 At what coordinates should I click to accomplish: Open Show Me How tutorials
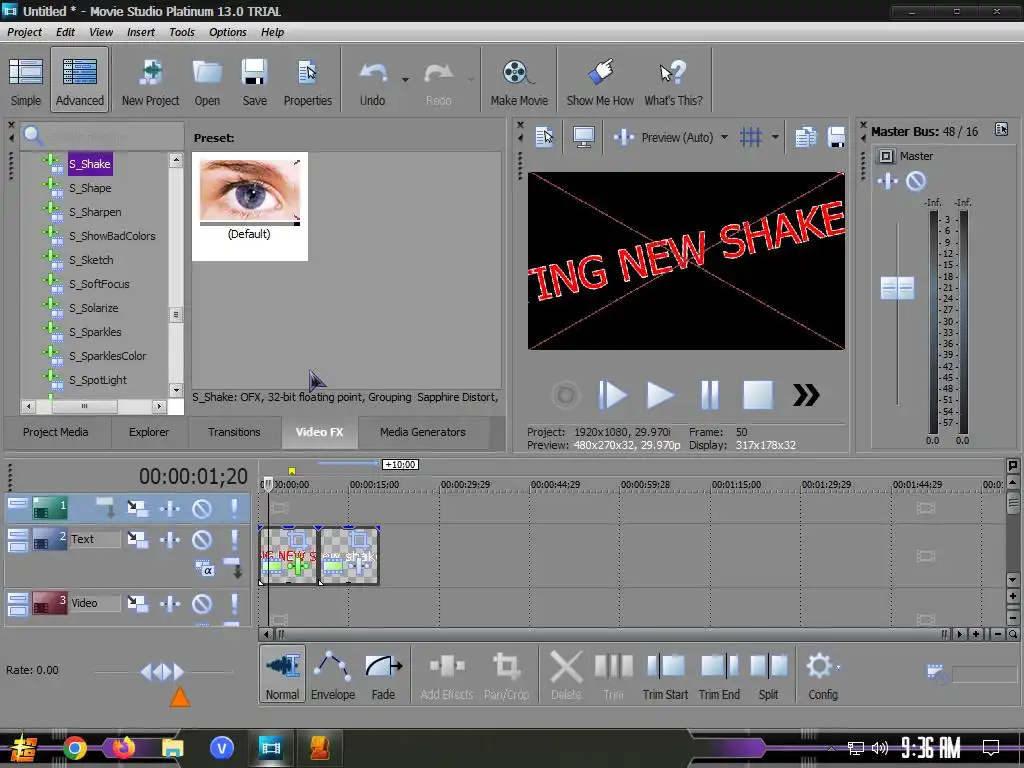(600, 82)
